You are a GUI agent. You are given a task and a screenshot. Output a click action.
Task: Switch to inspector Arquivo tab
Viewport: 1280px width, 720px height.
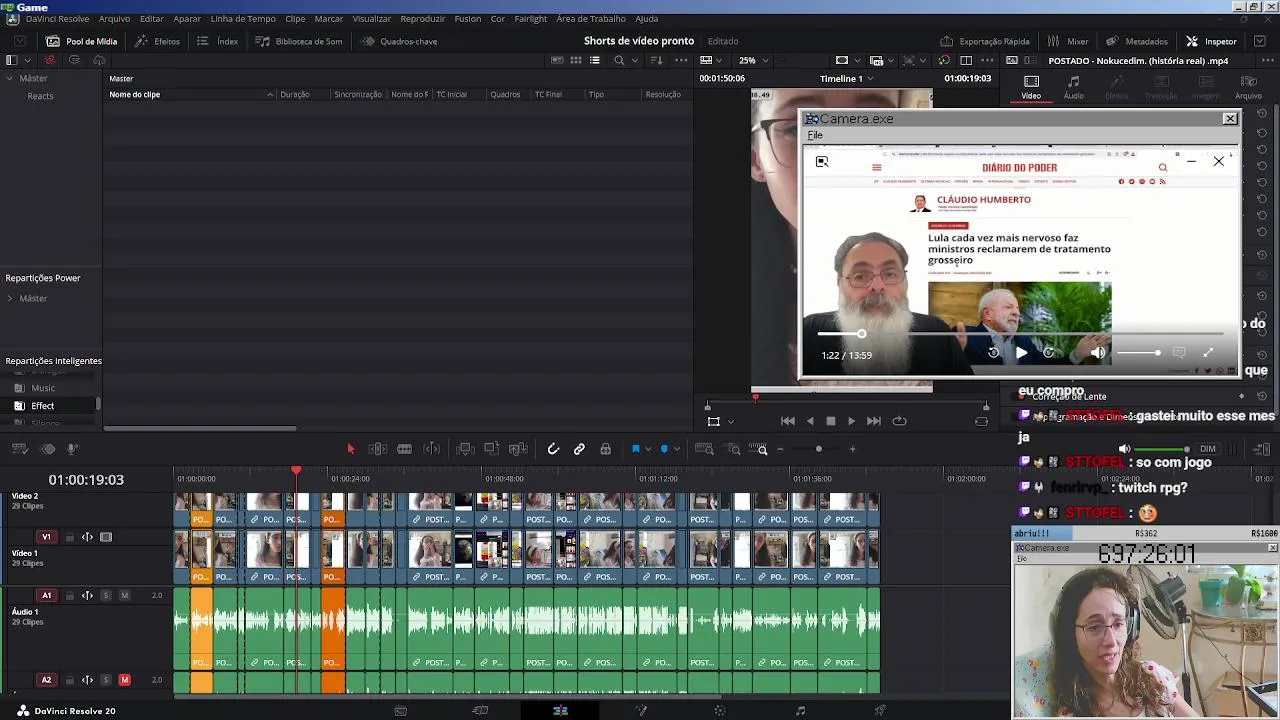1249,87
